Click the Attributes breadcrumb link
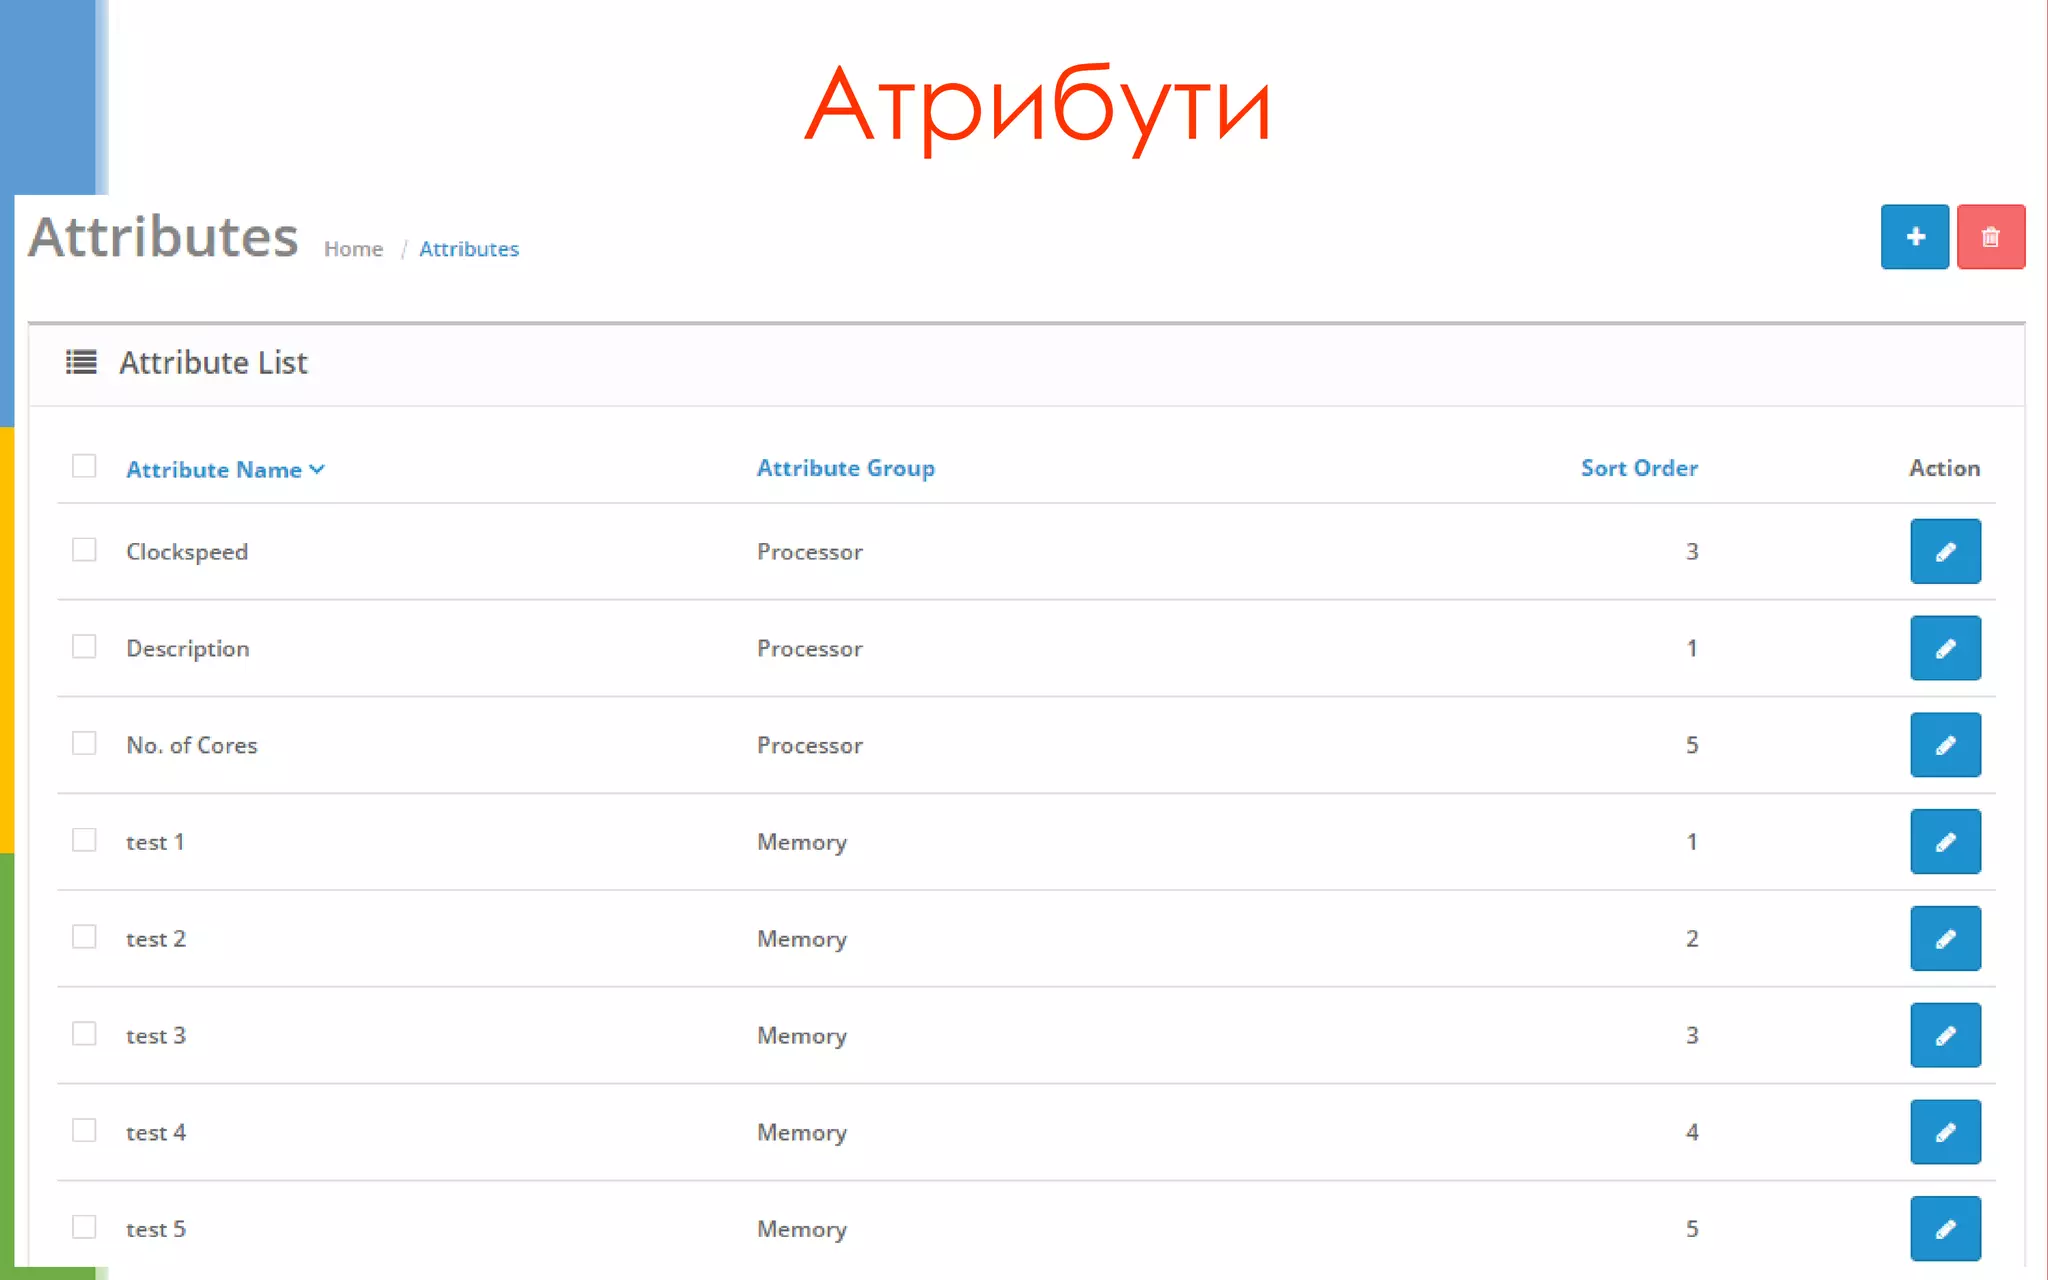This screenshot has height=1280, width=2048. click(469, 249)
